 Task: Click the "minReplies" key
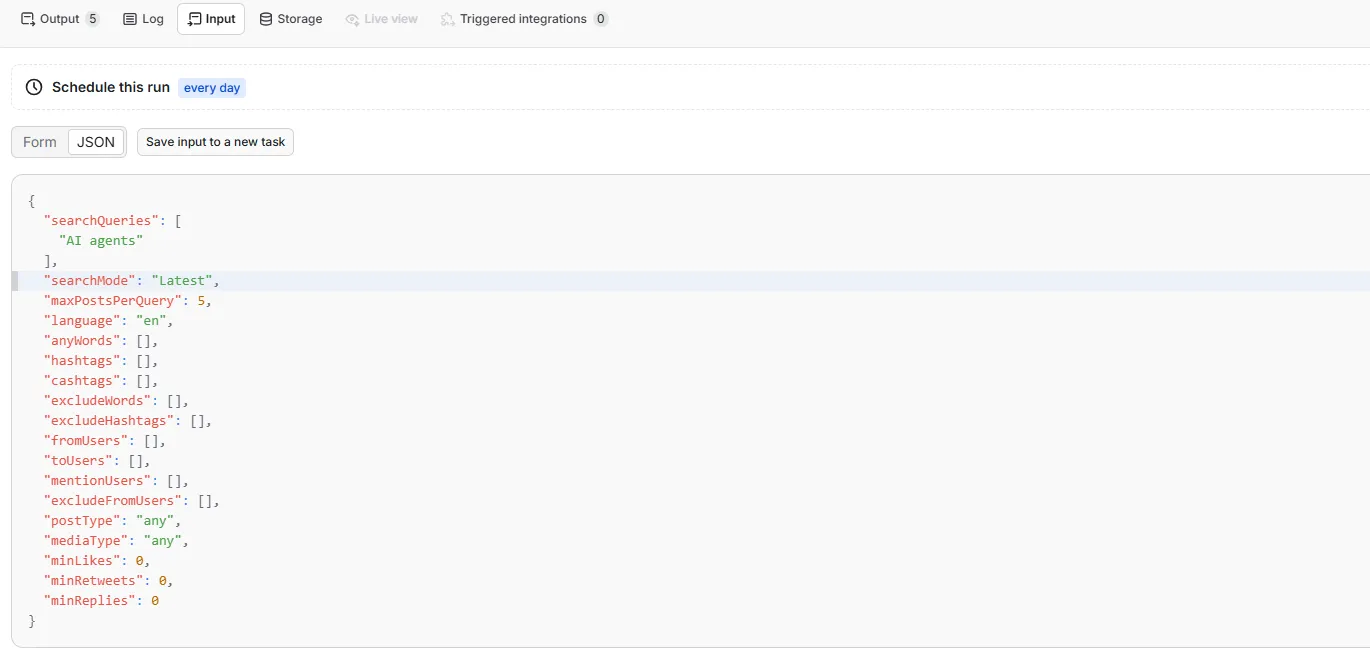(x=90, y=601)
